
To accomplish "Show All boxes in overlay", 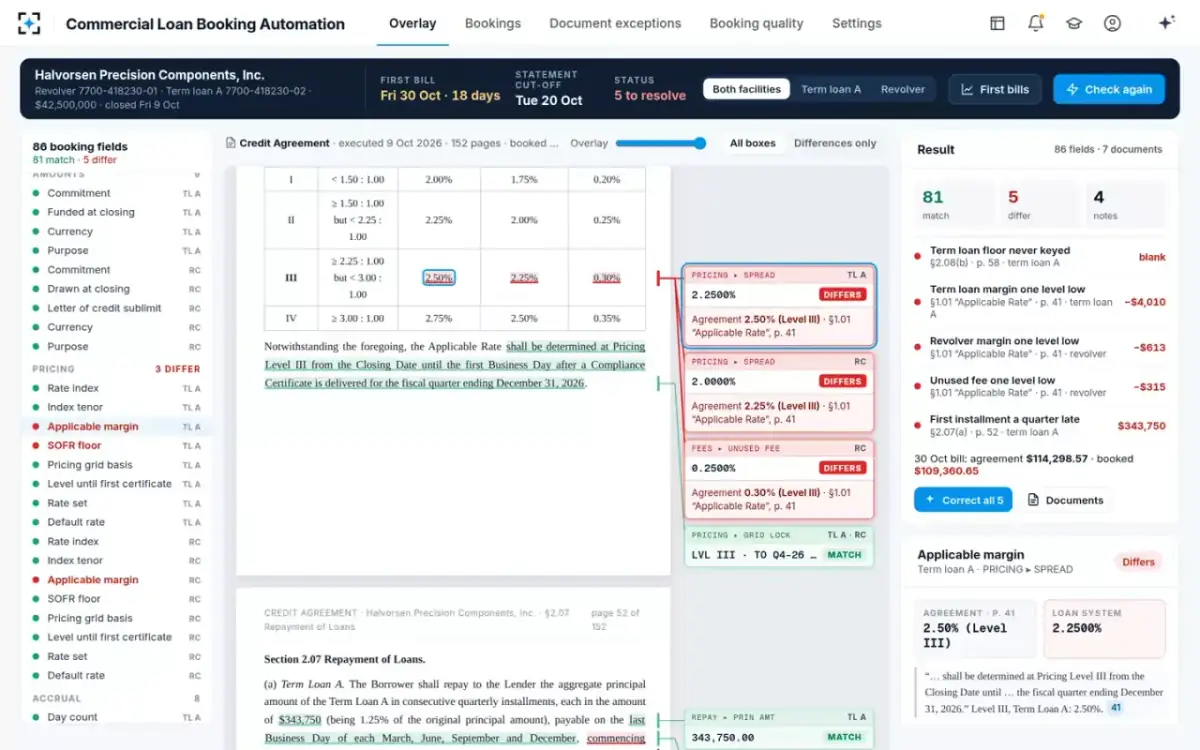I will point(752,143).
